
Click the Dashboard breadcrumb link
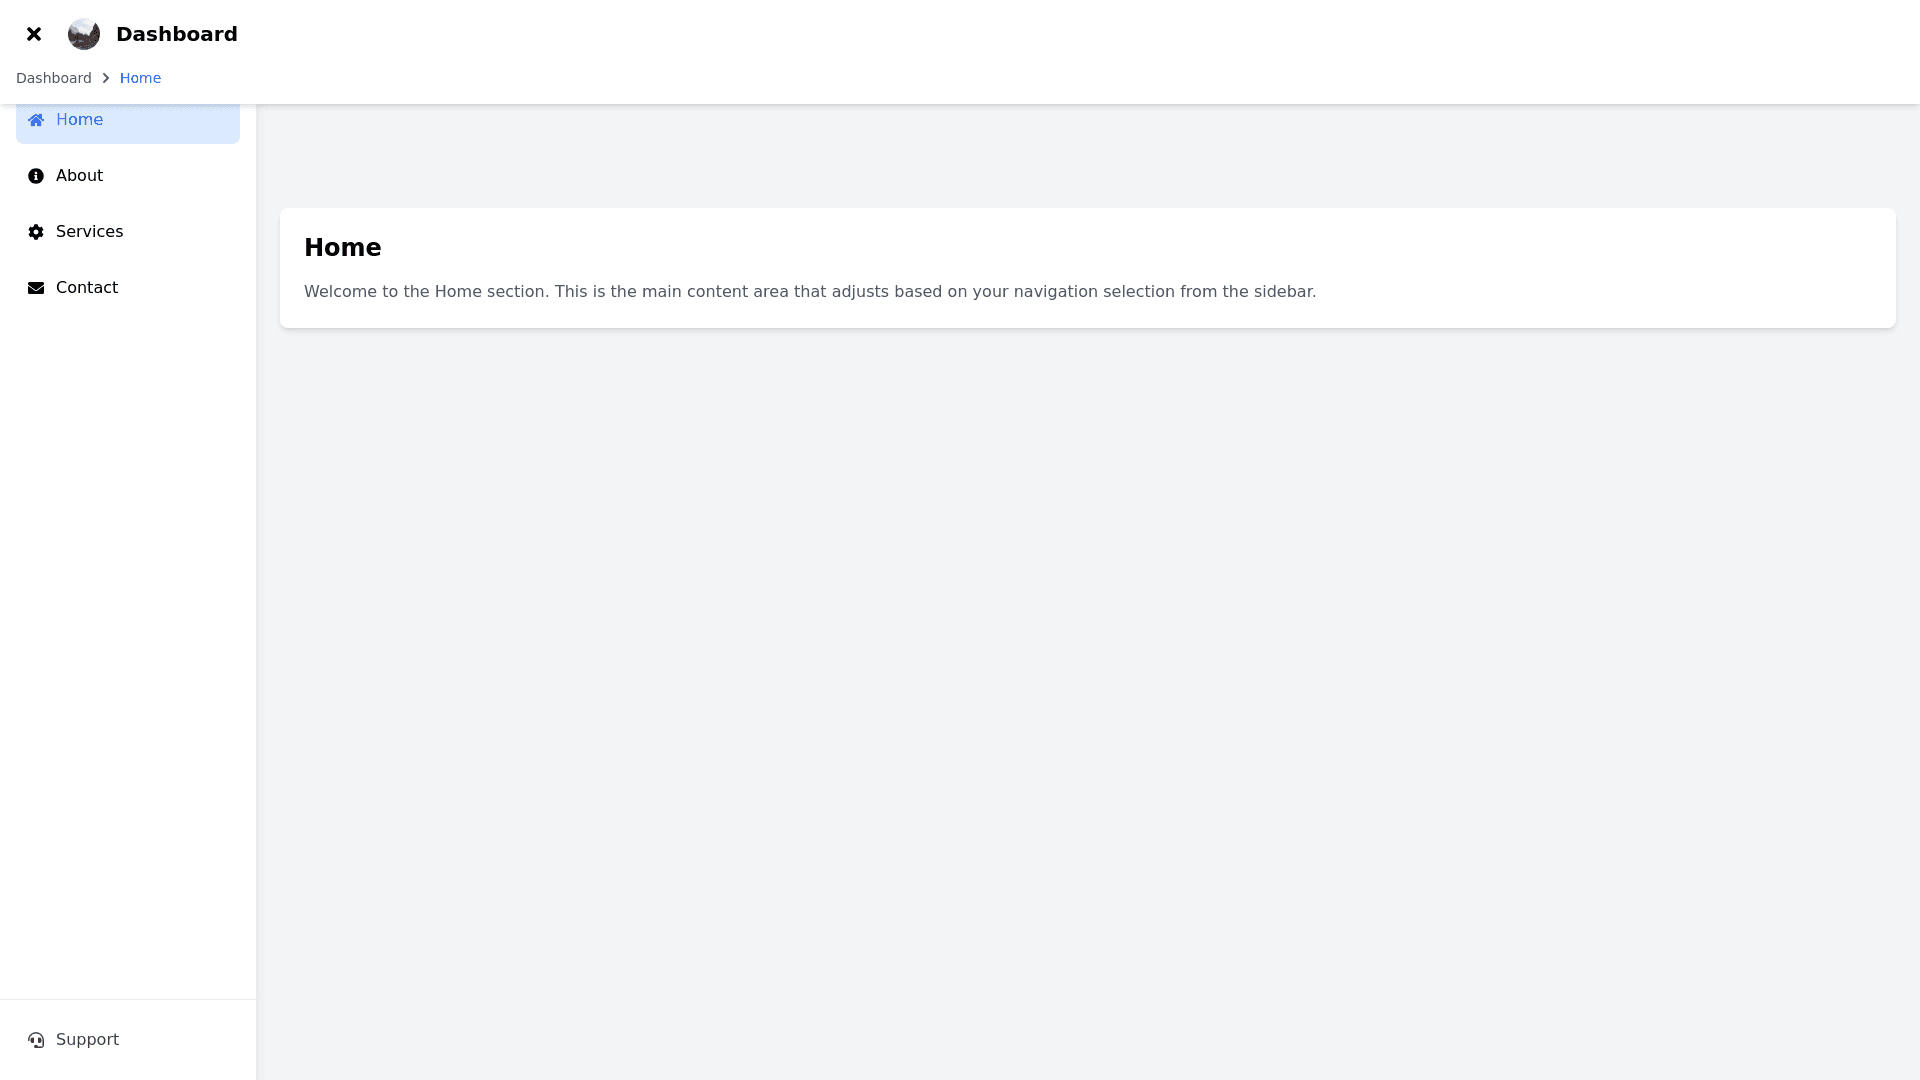(54, 78)
